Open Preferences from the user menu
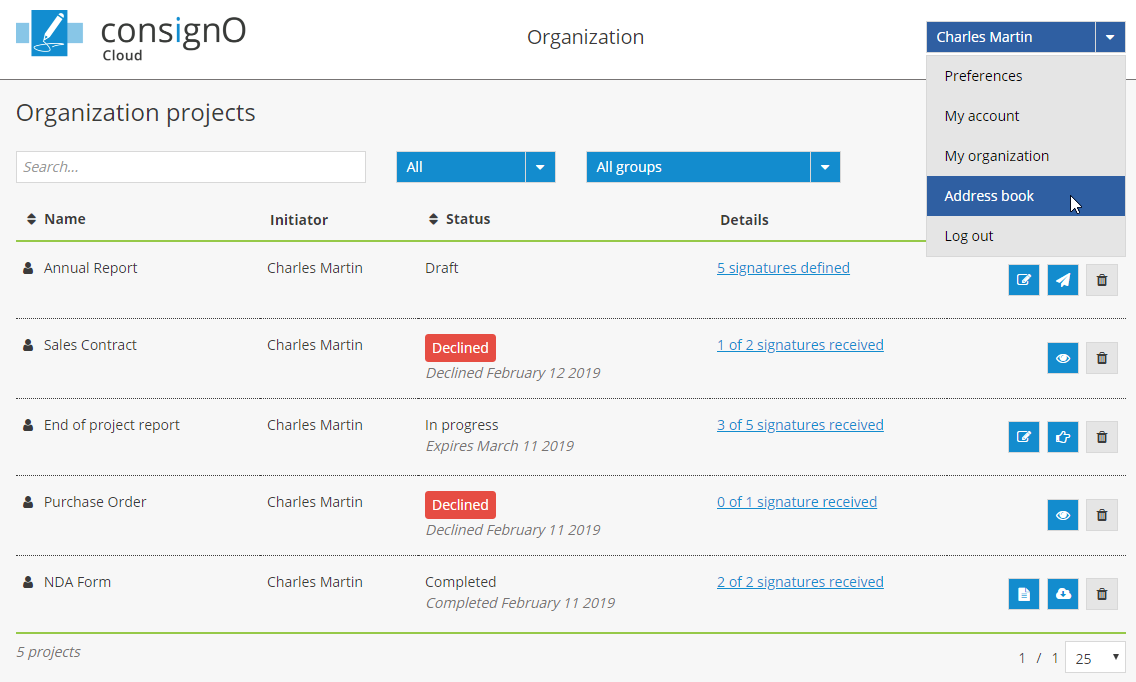The image size is (1136, 682). coord(983,76)
